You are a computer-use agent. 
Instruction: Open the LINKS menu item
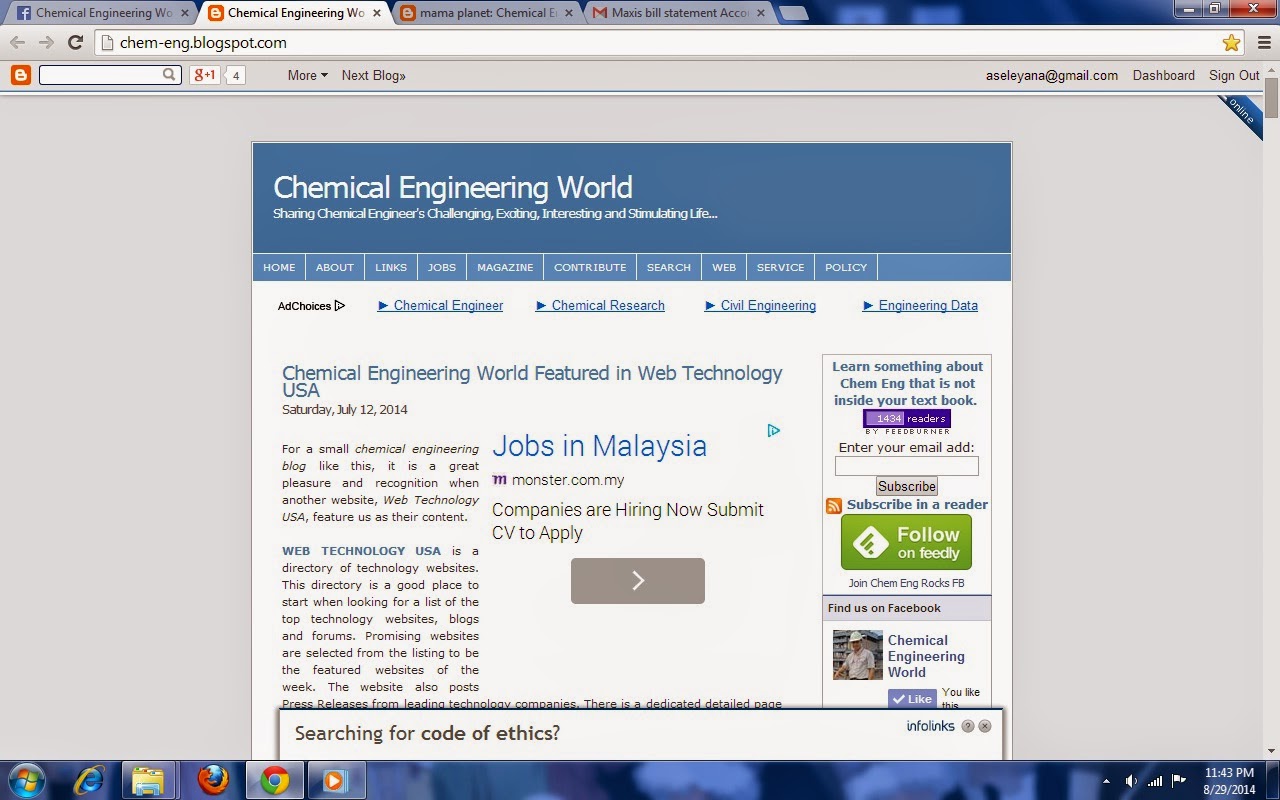click(391, 267)
